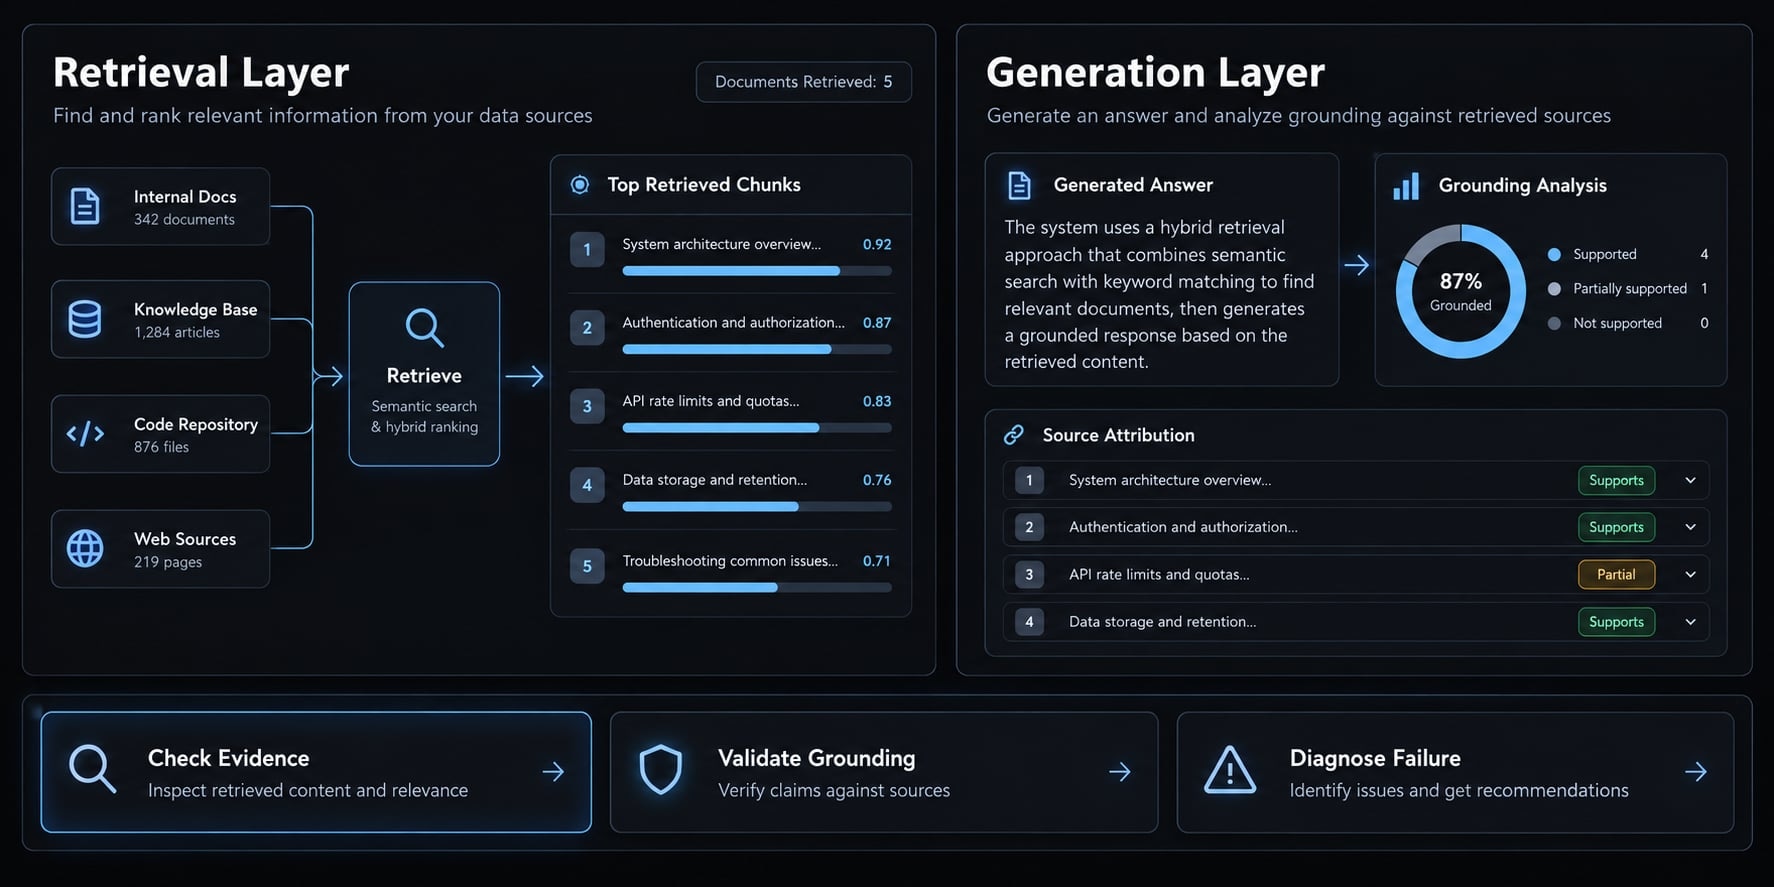Click the Internal Docs document icon

[x=85, y=206]
